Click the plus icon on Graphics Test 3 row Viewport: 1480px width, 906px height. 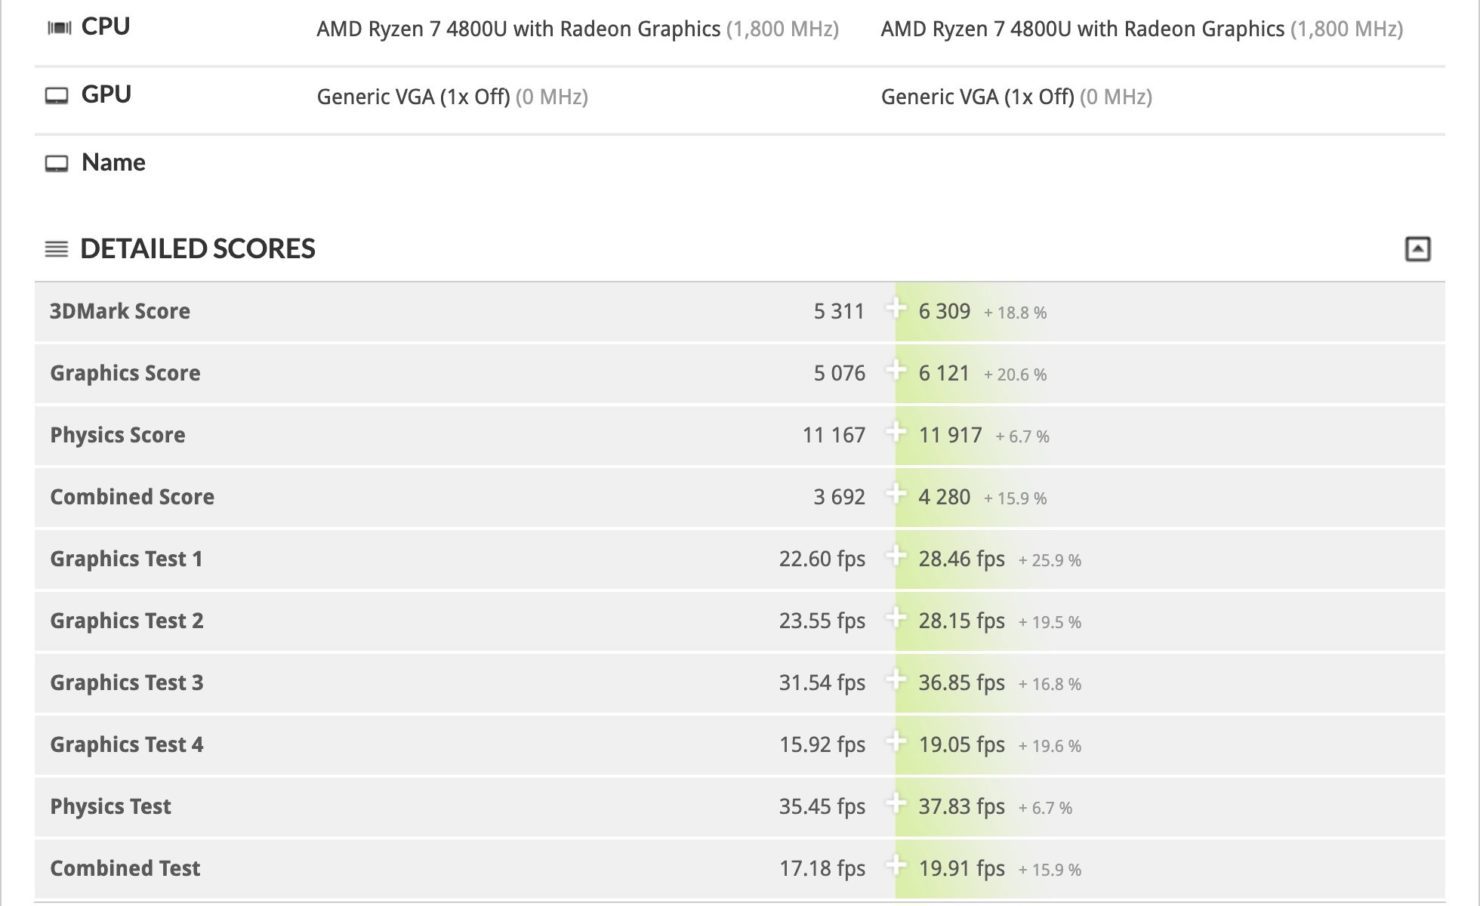click(897, 683)
